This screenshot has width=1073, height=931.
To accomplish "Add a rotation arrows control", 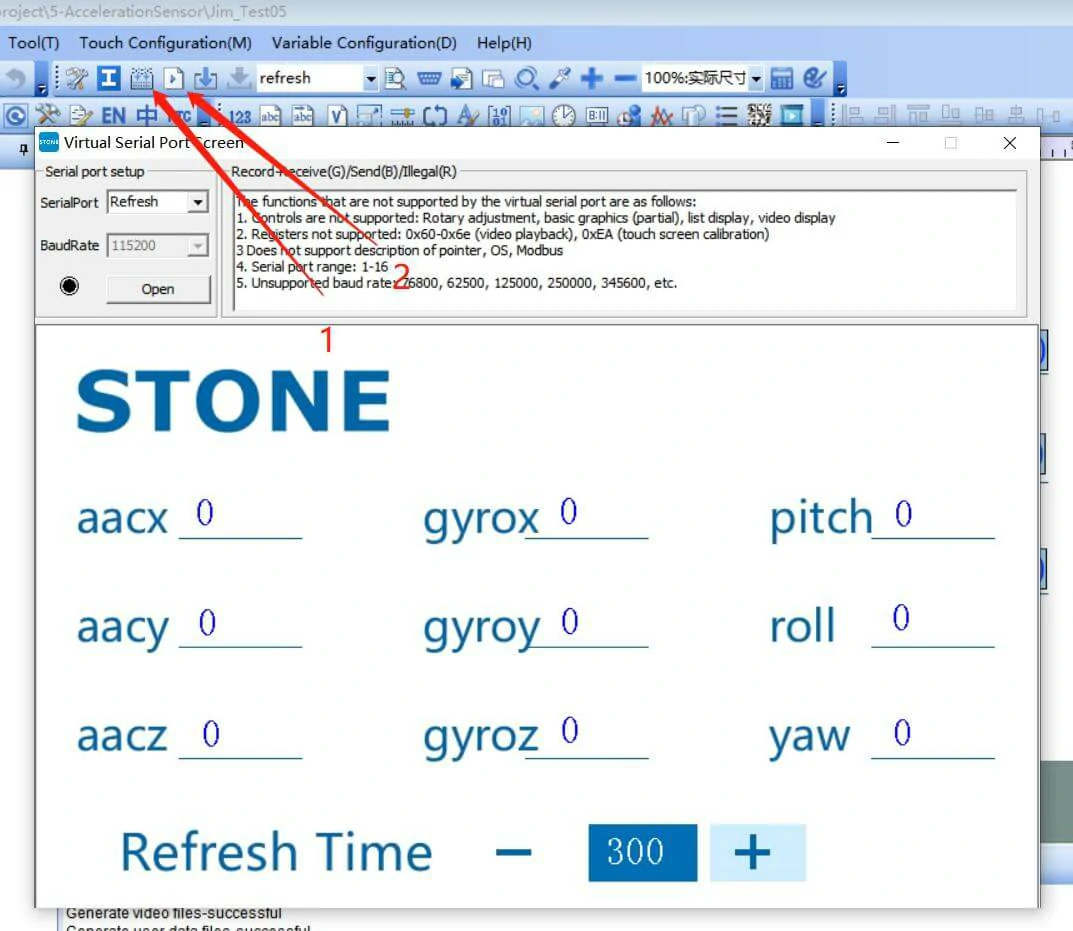I will (435, 116).
